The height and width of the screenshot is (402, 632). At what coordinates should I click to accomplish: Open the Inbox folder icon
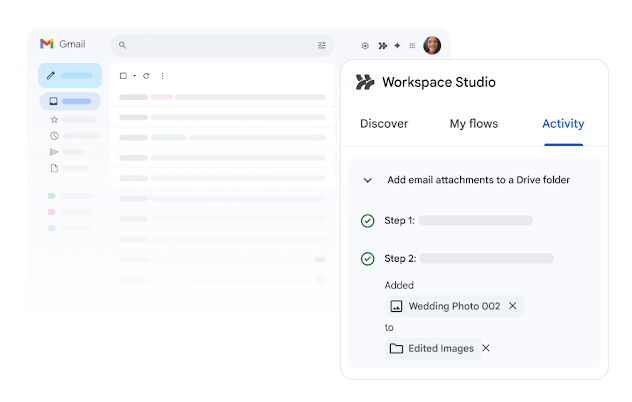(54, 101)
